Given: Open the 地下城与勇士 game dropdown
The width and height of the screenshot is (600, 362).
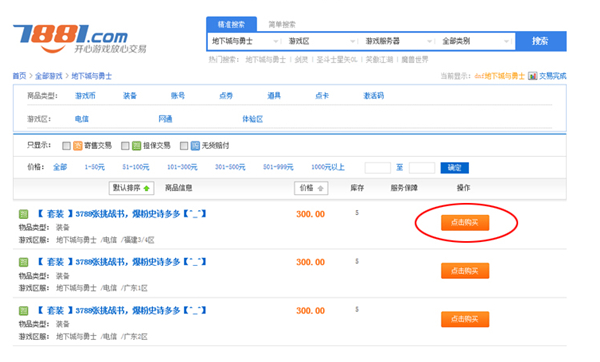Looking at the screenshot, I should coord(245,41).
